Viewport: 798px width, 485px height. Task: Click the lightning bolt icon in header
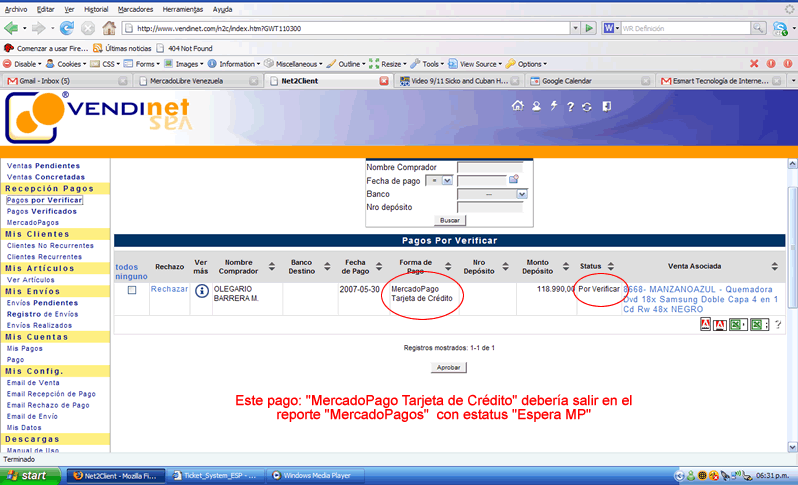(x=554, y=105)
